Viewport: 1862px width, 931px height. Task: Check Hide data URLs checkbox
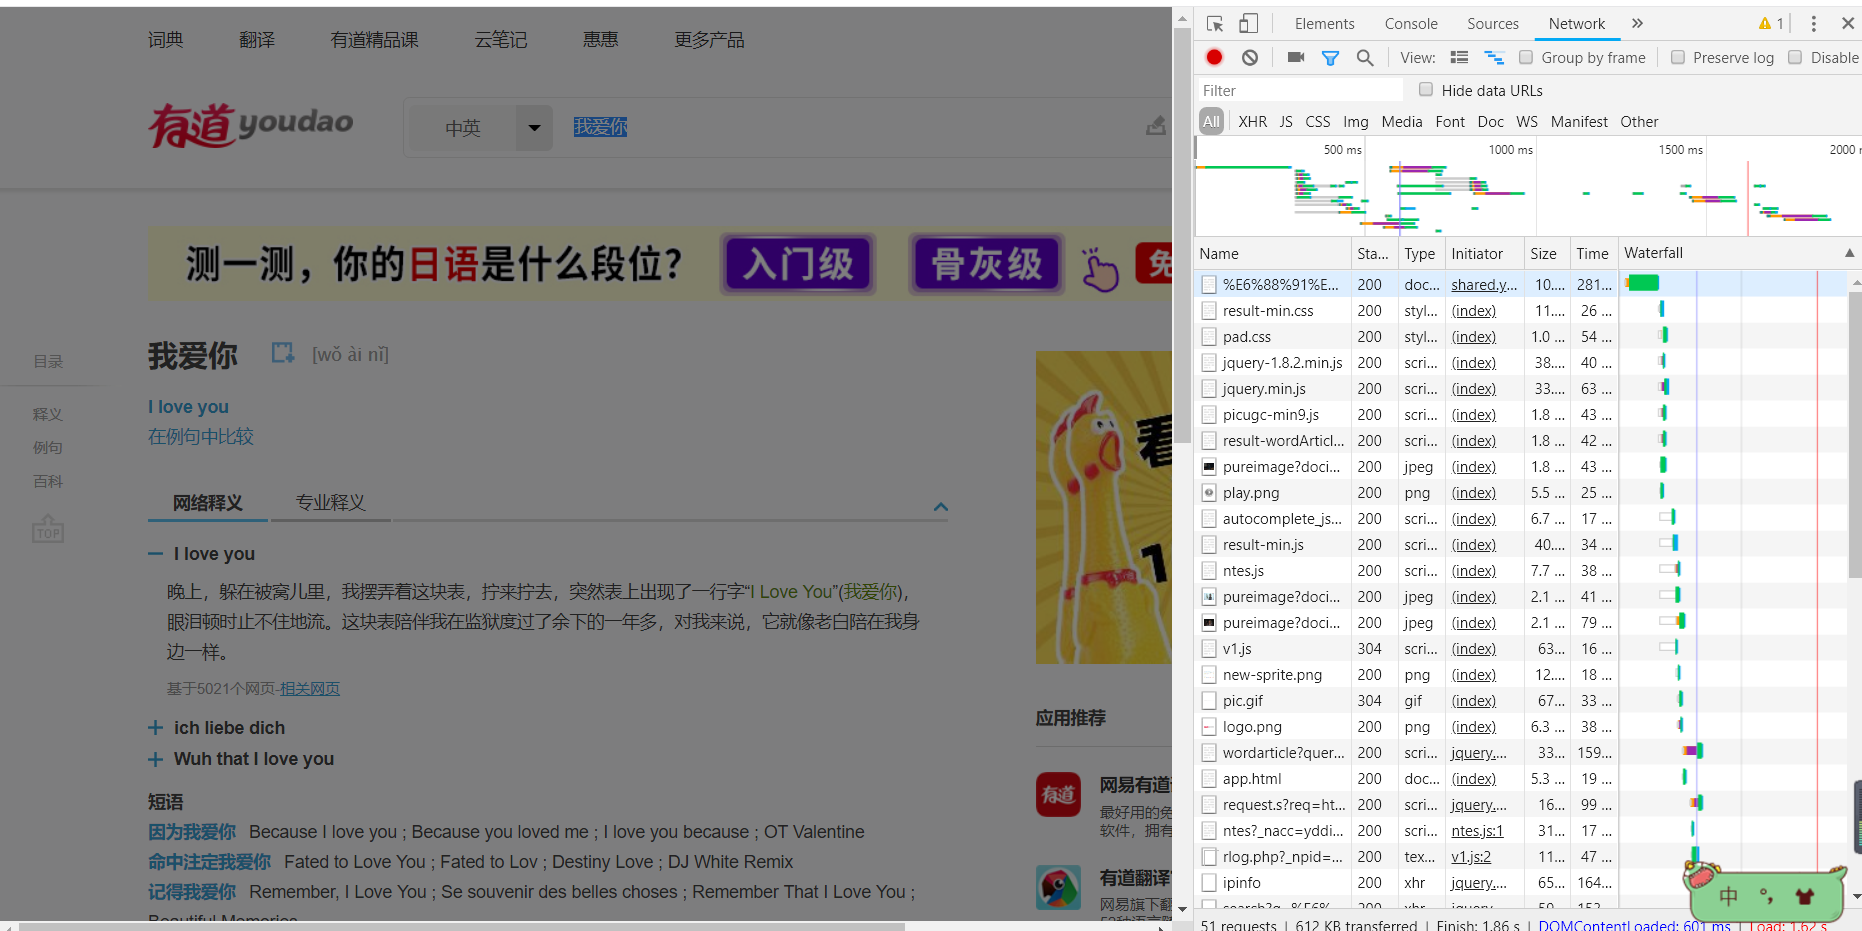click(x=1426, y=89)
